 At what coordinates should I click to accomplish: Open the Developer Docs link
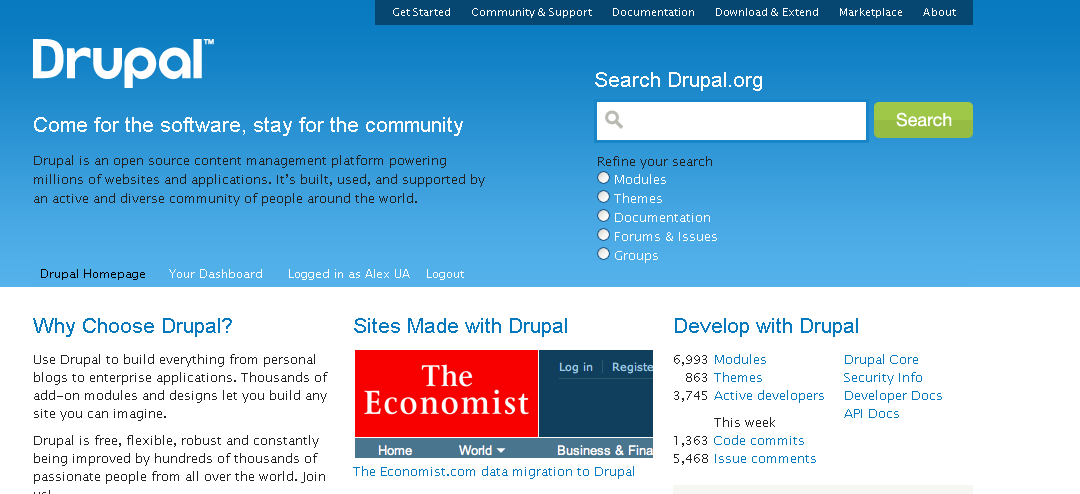point(893,395)
